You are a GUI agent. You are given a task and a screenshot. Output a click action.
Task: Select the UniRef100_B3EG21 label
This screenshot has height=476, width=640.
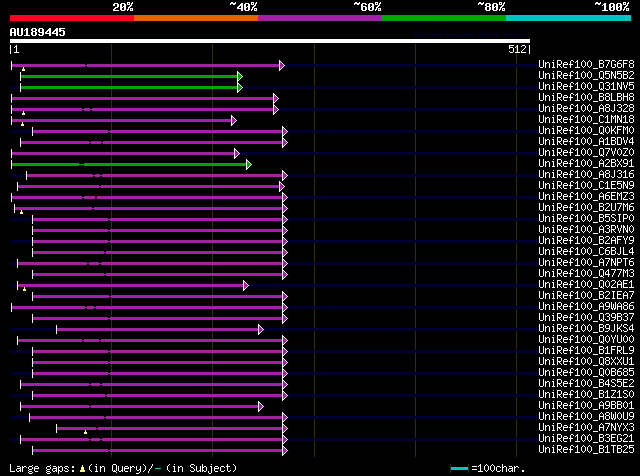[586, 439]
